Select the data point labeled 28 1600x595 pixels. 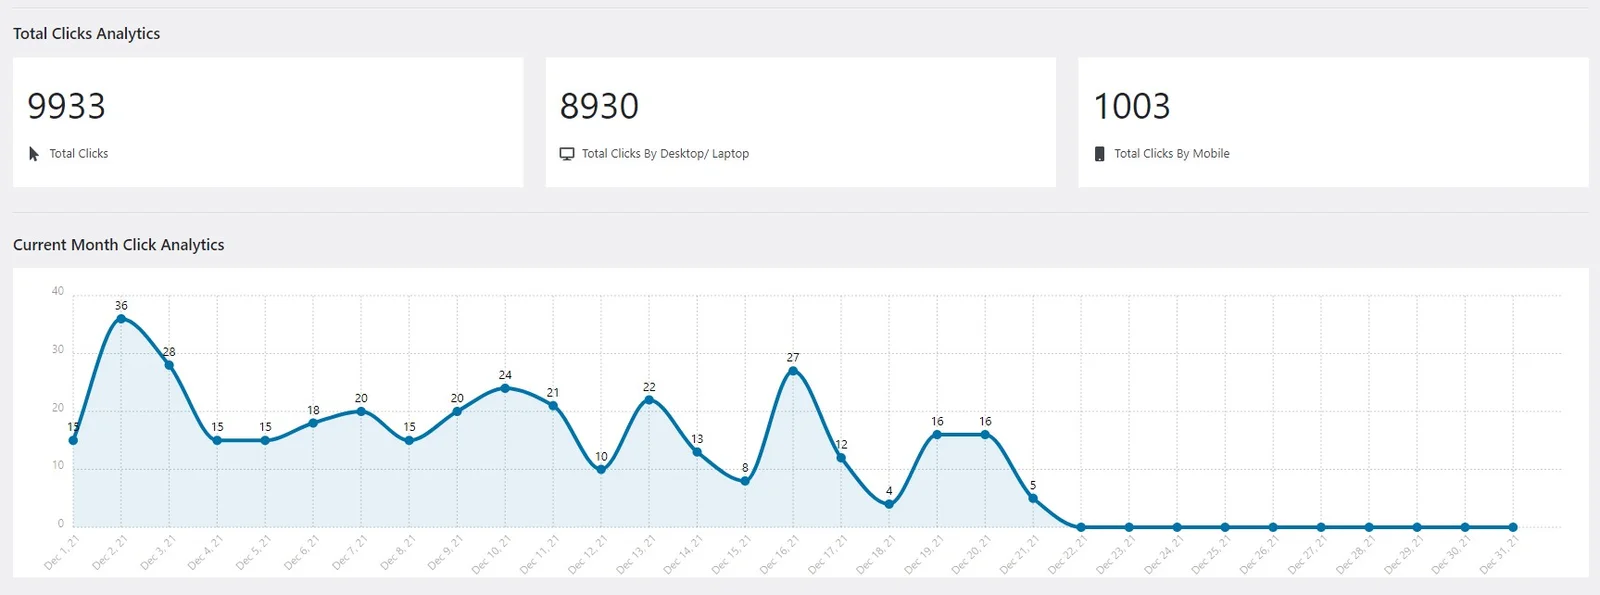coord(169,365)
